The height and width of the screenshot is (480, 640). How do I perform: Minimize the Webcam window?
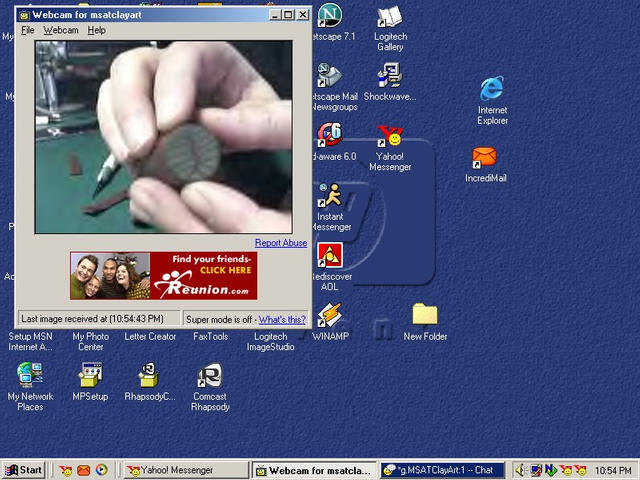point(275,15)
